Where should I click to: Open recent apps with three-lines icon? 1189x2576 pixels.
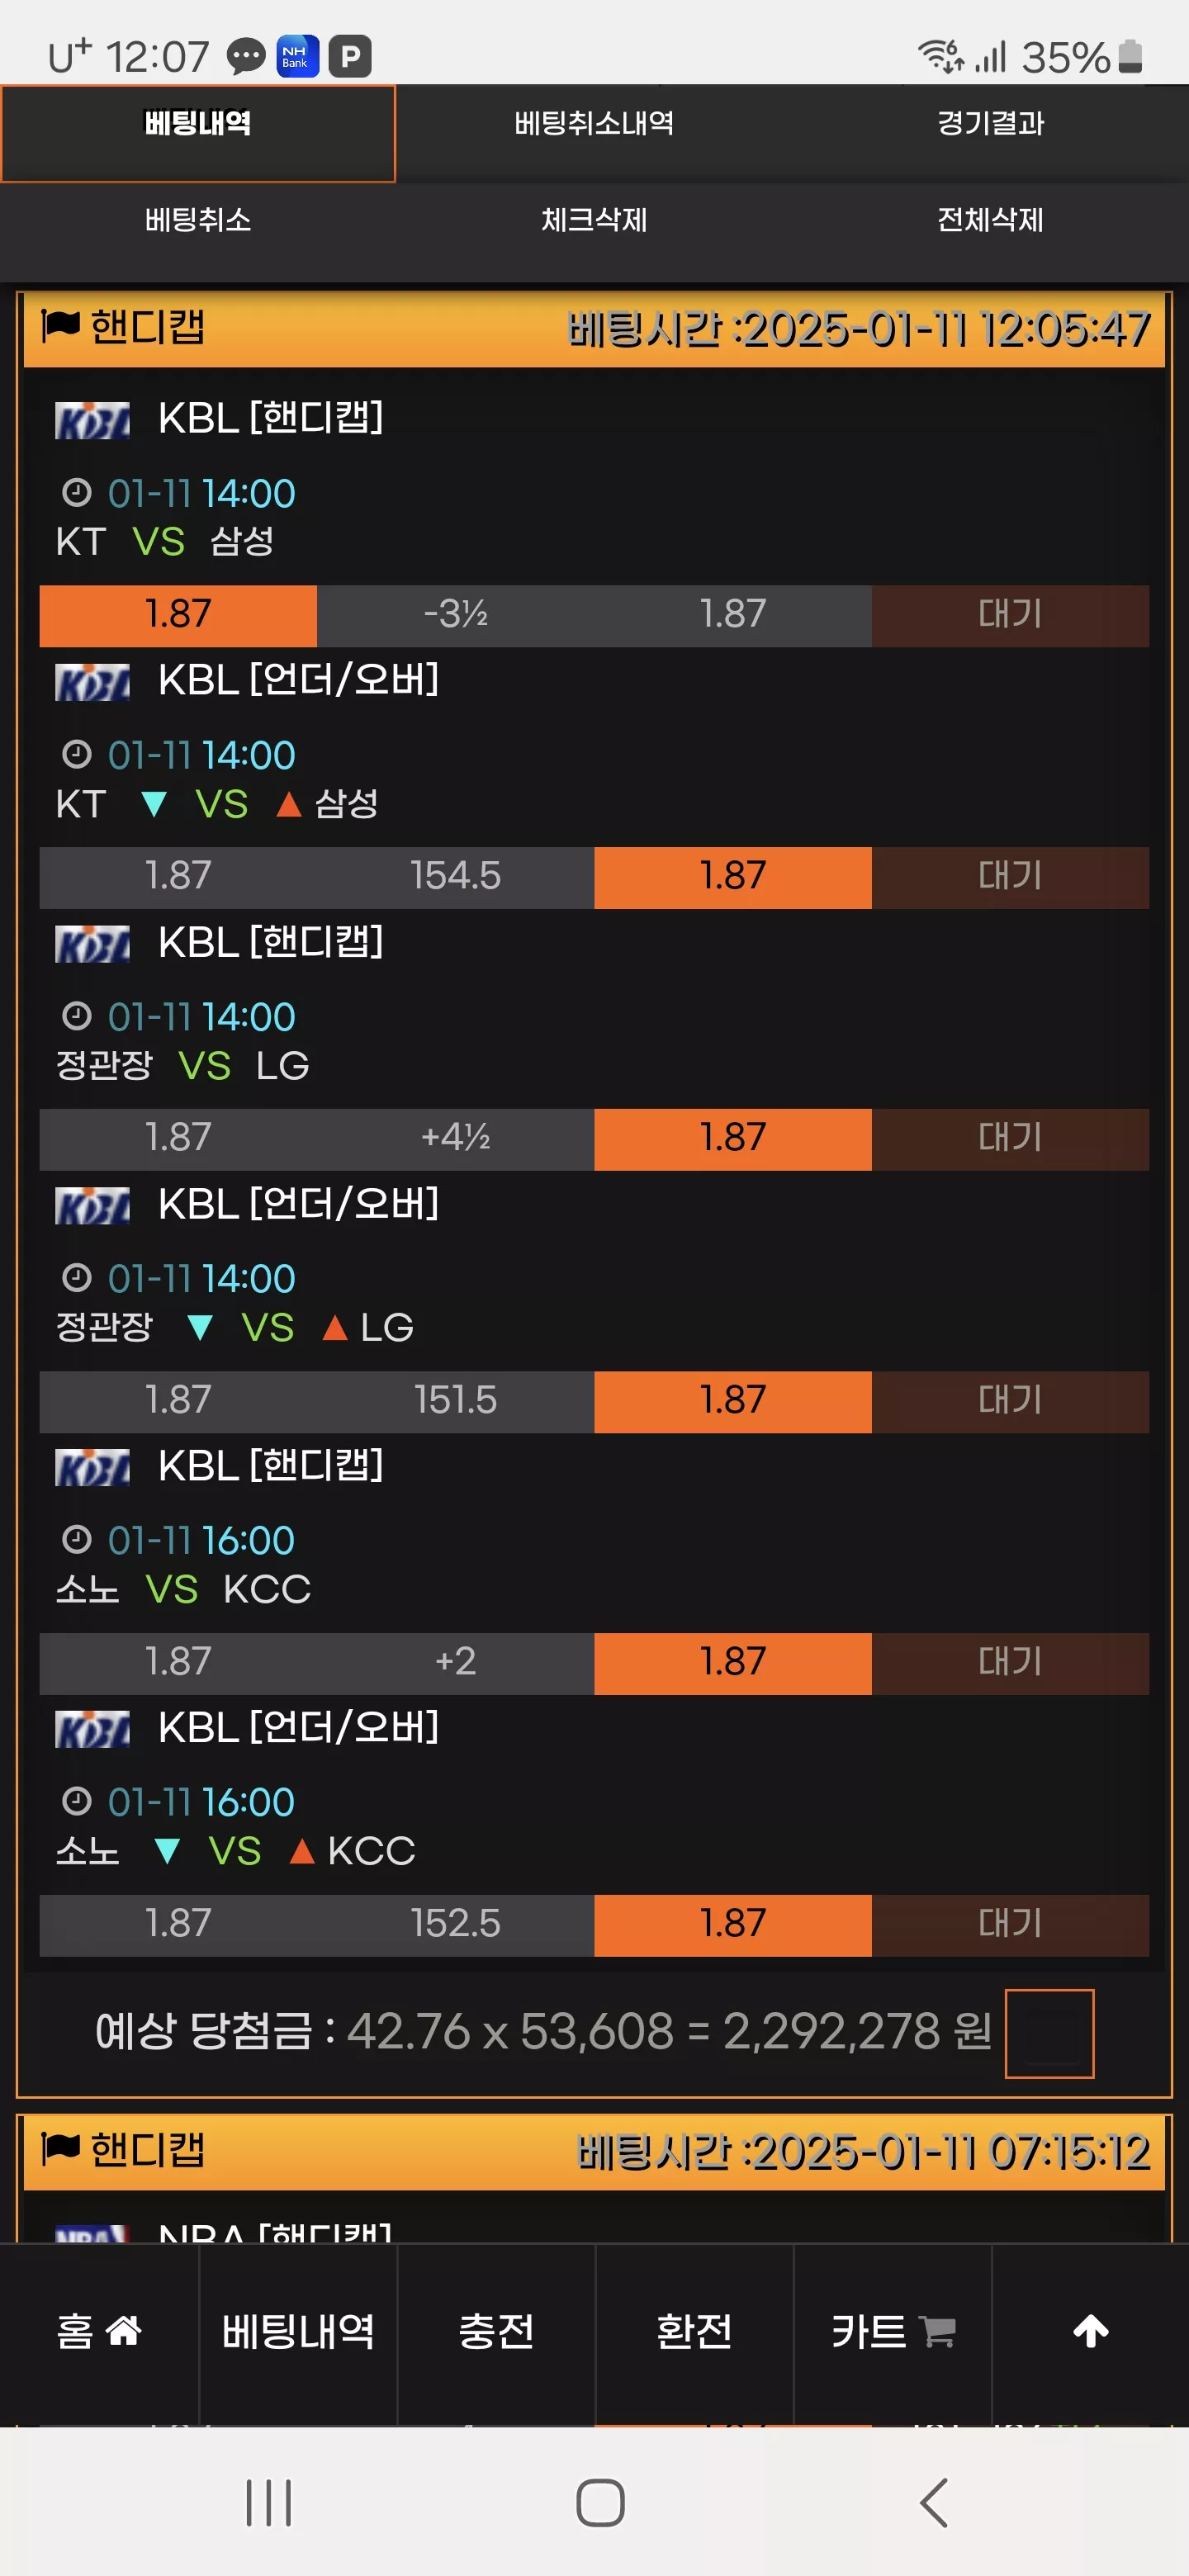click(x=268, y=2503)
